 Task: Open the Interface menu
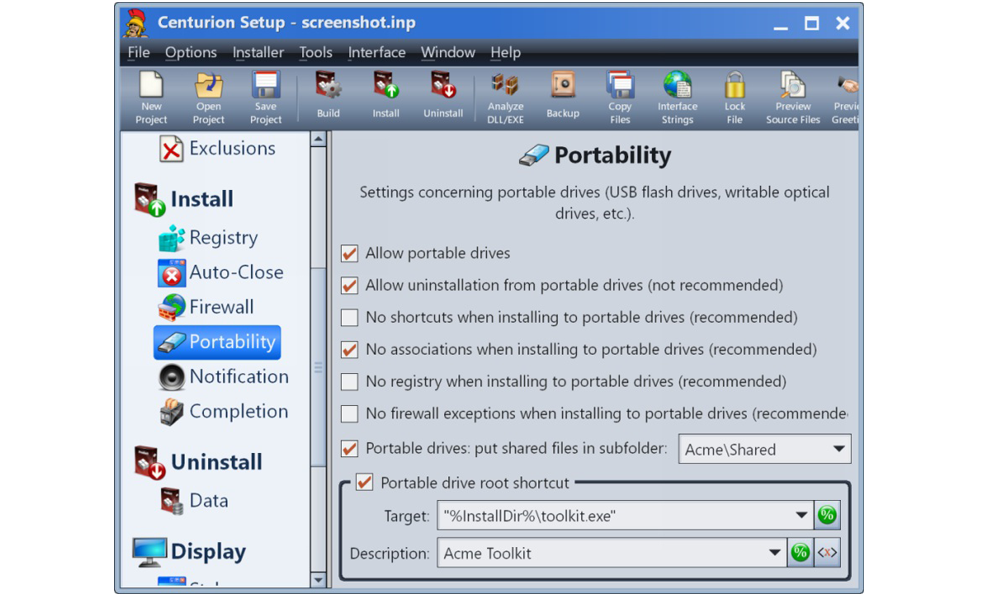point(376,52)
